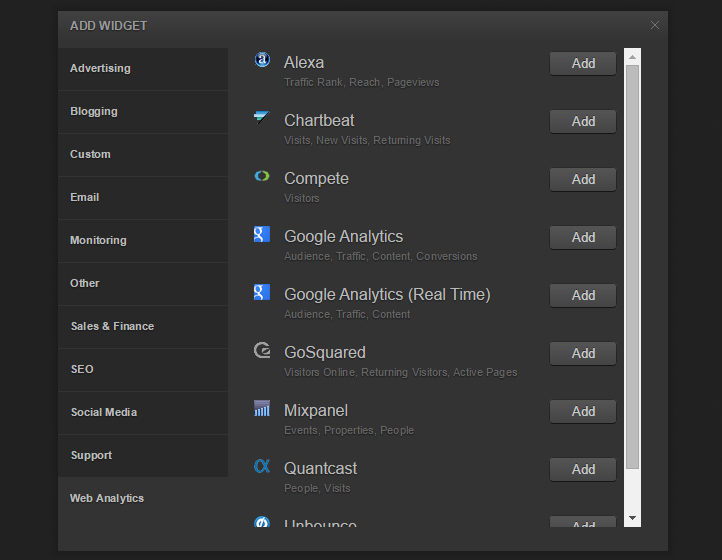
Task: Select the Custom category
Action: point(143,155)
